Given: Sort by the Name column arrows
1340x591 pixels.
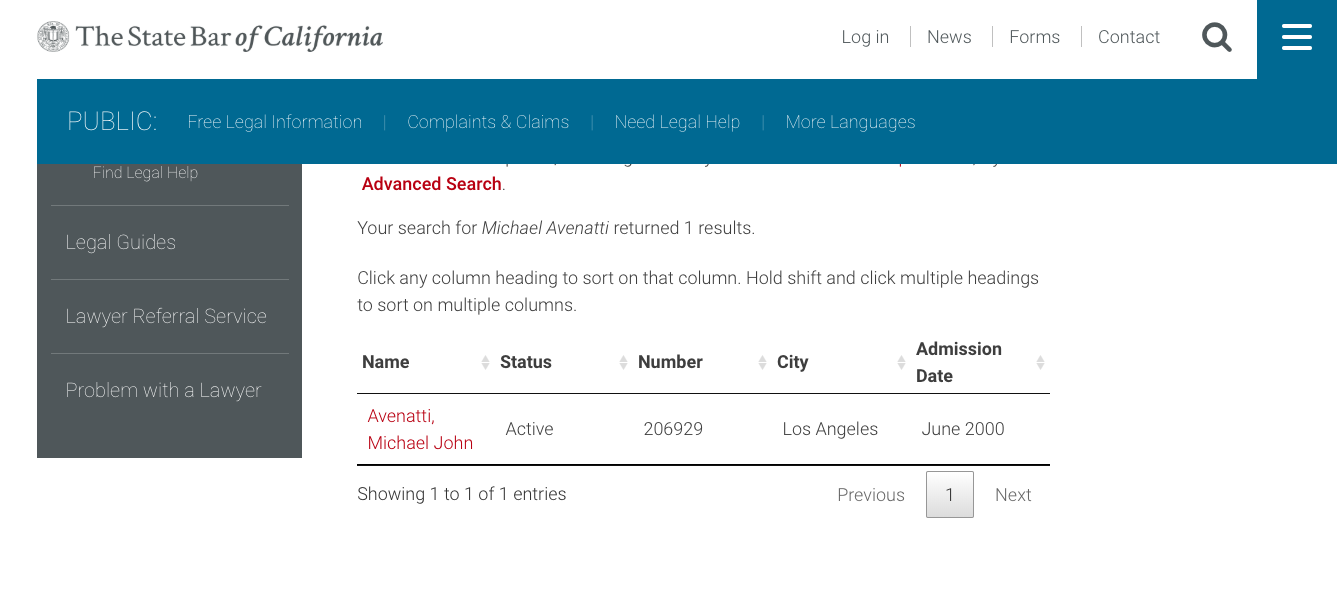Looking at the screenshot, I should click(x=486, y=362).
